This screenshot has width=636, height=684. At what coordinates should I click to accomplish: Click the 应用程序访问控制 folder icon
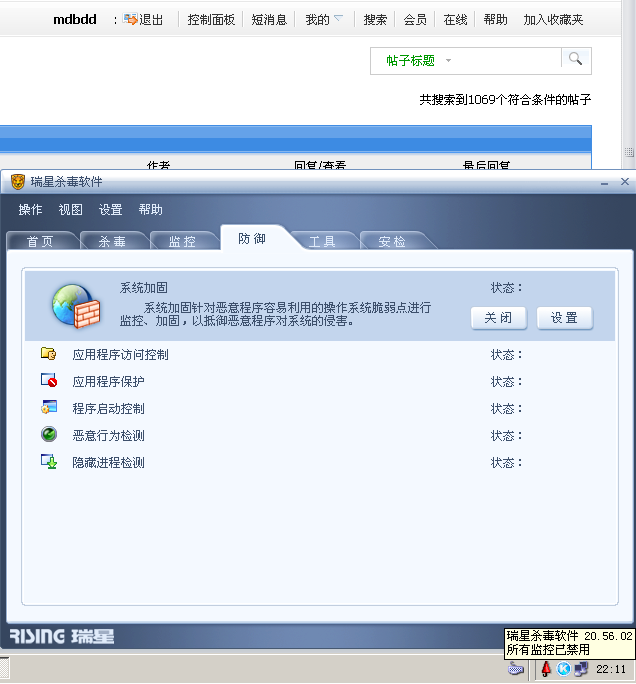tap(48, 353)
